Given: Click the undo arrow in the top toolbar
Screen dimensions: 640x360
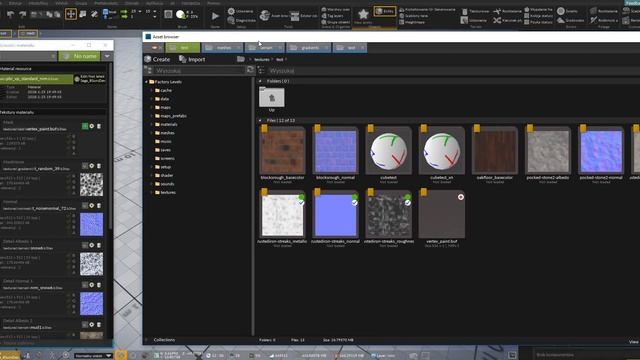Looking at the screenshot, I should click(x=11, y=14).
